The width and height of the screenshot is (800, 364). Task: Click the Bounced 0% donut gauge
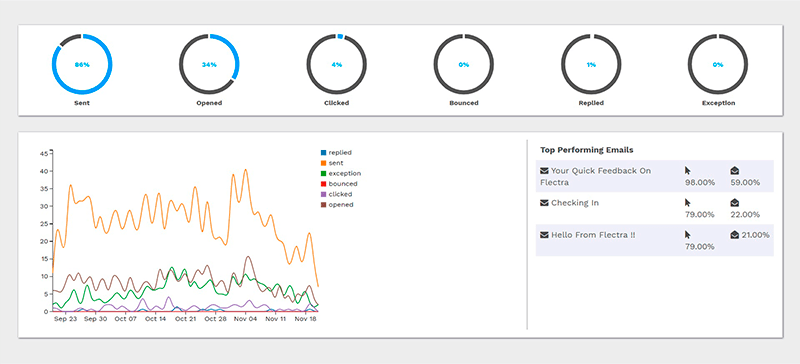click(x=464, y=65)
